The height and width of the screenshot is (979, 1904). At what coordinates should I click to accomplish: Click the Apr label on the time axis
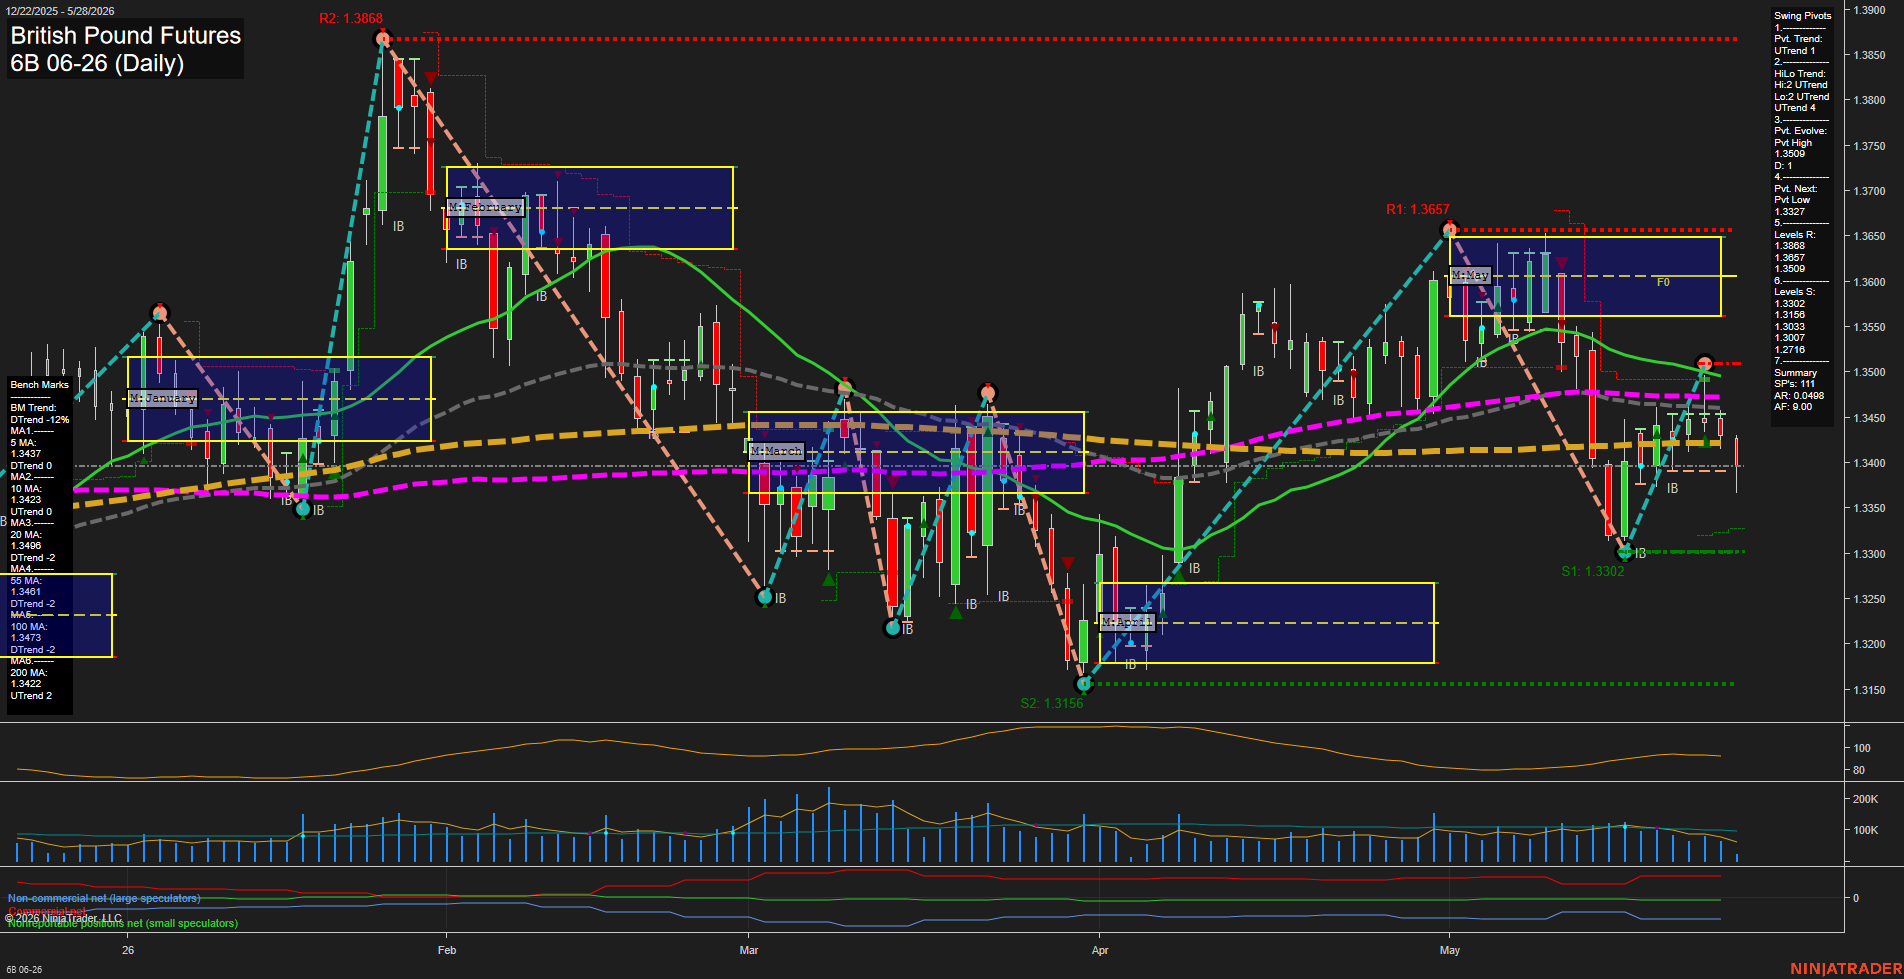point(1100,950)
